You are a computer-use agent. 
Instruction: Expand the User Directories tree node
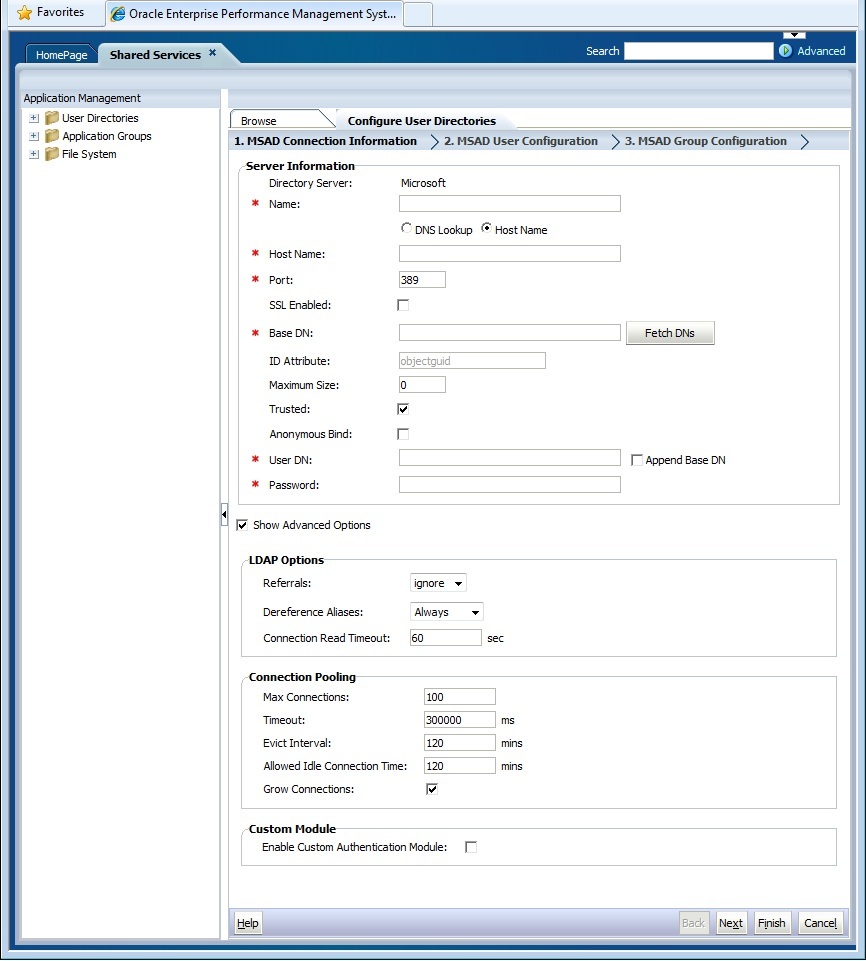coord(34,118)
